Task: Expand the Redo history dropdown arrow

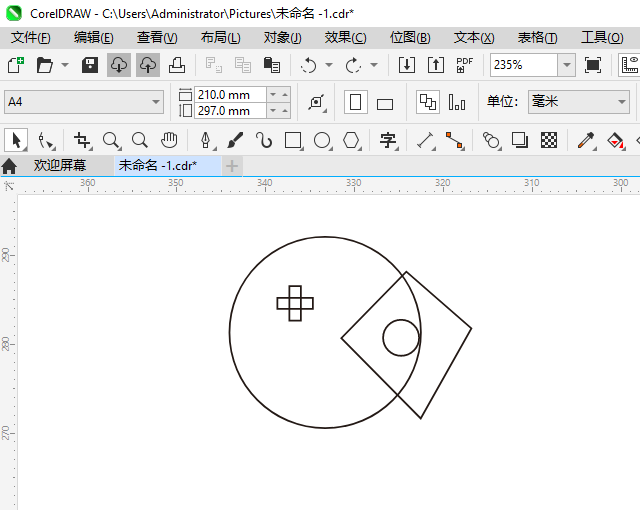Action: pyautogui.click(x=374, y=65)
